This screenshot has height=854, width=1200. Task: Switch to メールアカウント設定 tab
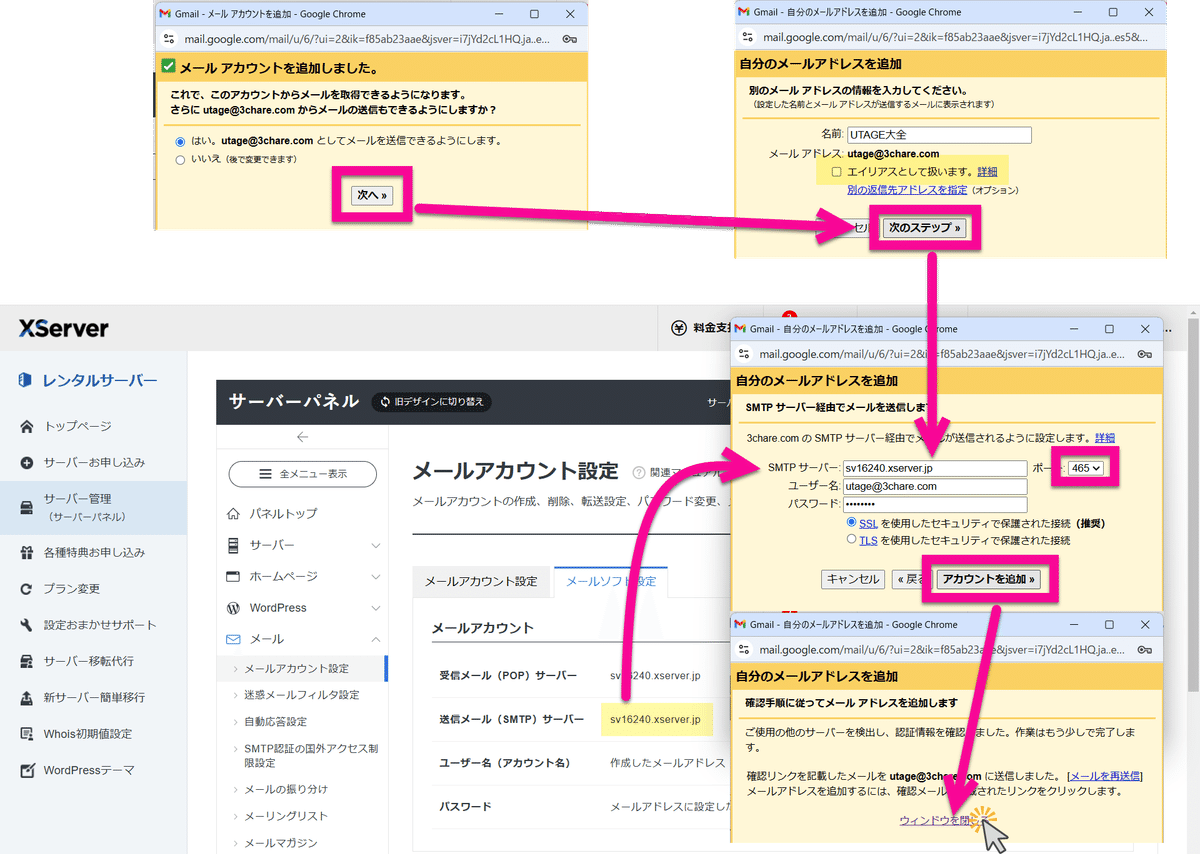481,582
